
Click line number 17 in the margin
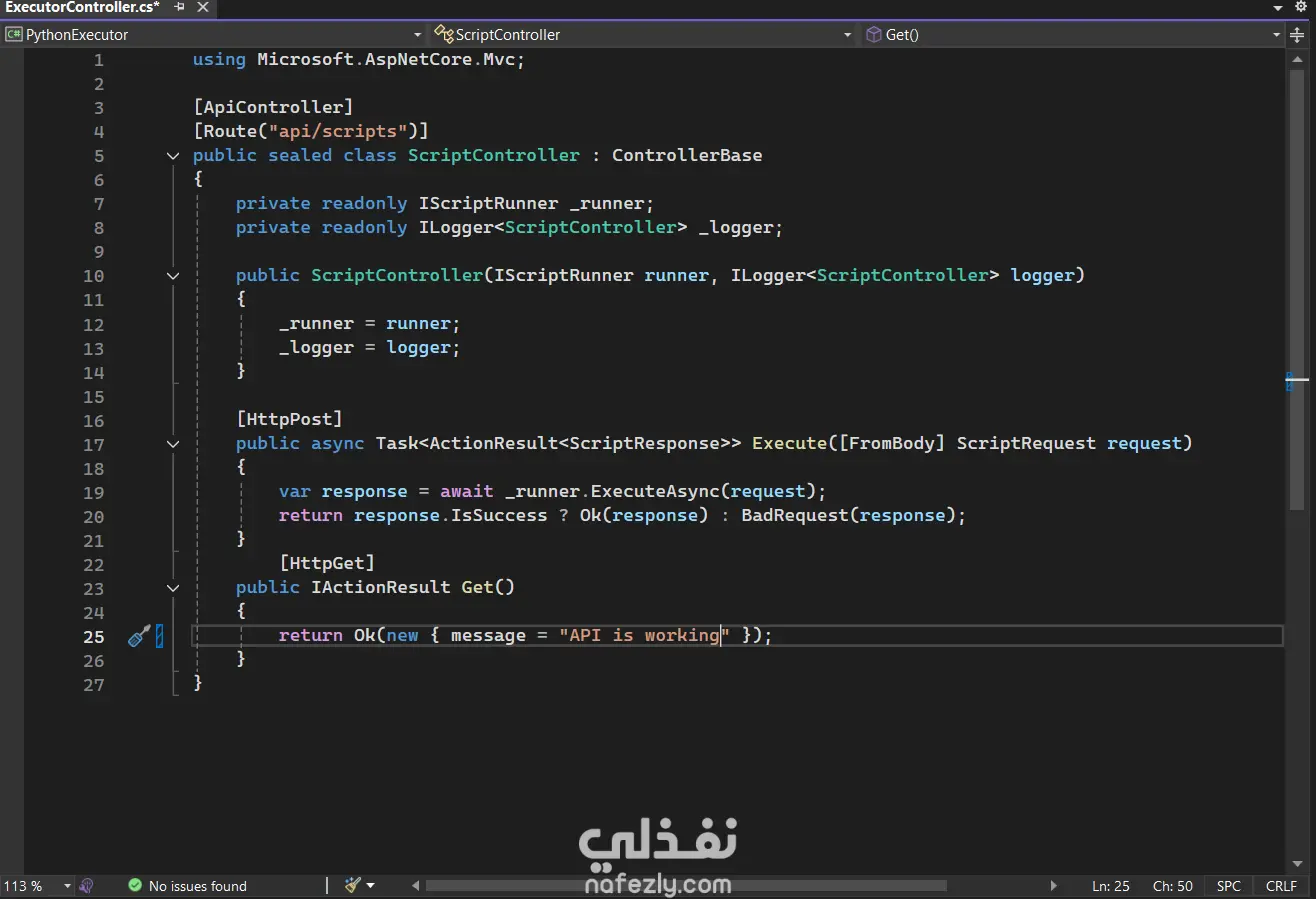(93, 444)
